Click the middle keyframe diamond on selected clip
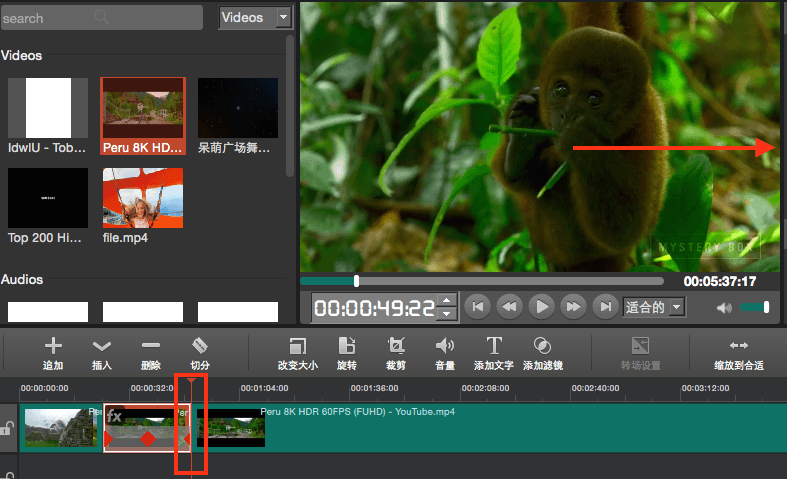 [x=148, y=438]
